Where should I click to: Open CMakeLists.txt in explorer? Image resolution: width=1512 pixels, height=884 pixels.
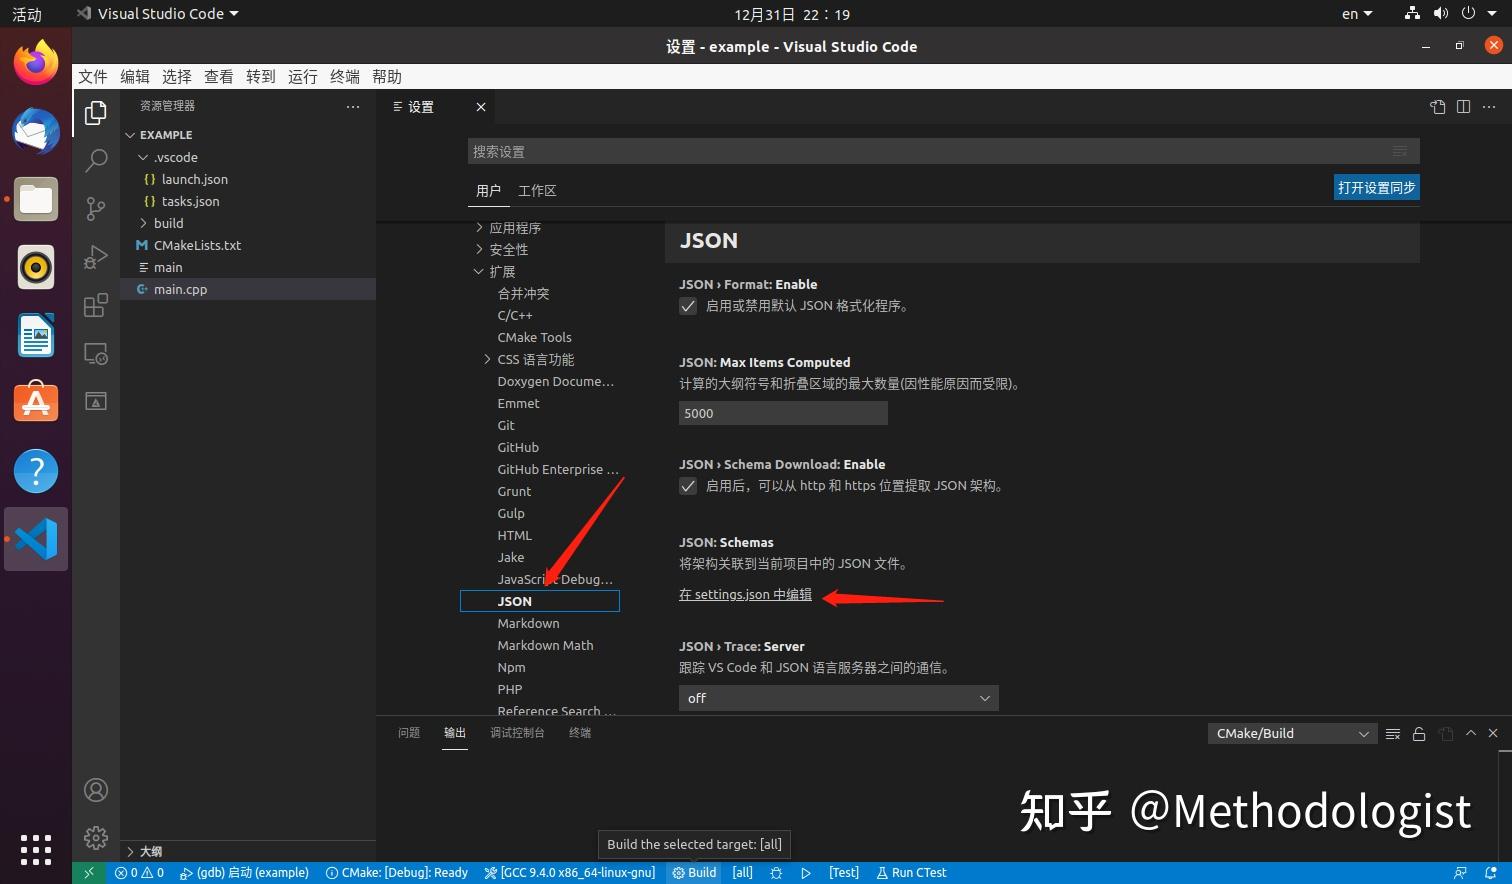pyautogui.click(x=198, y=245)
